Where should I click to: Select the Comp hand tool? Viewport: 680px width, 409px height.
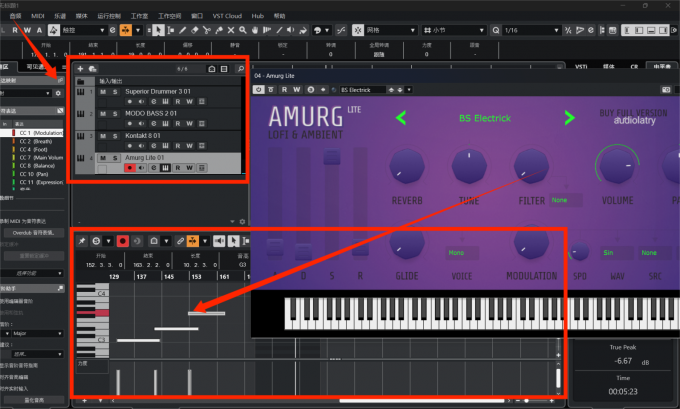click(x=255, y=30)
